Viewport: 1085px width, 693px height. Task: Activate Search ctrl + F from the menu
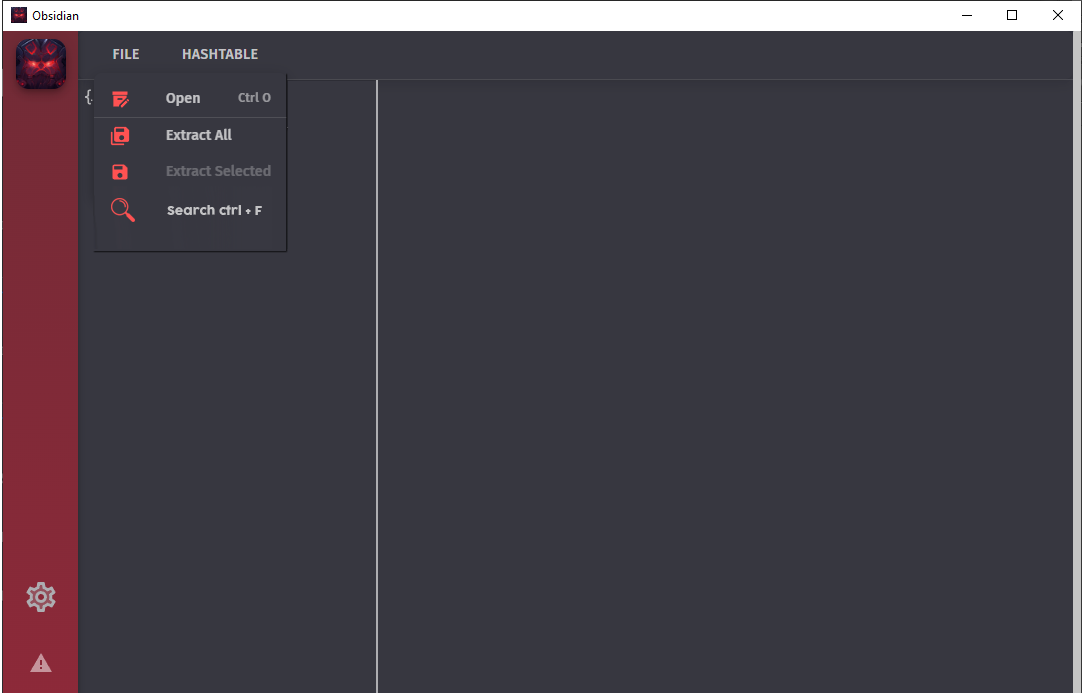214,210
